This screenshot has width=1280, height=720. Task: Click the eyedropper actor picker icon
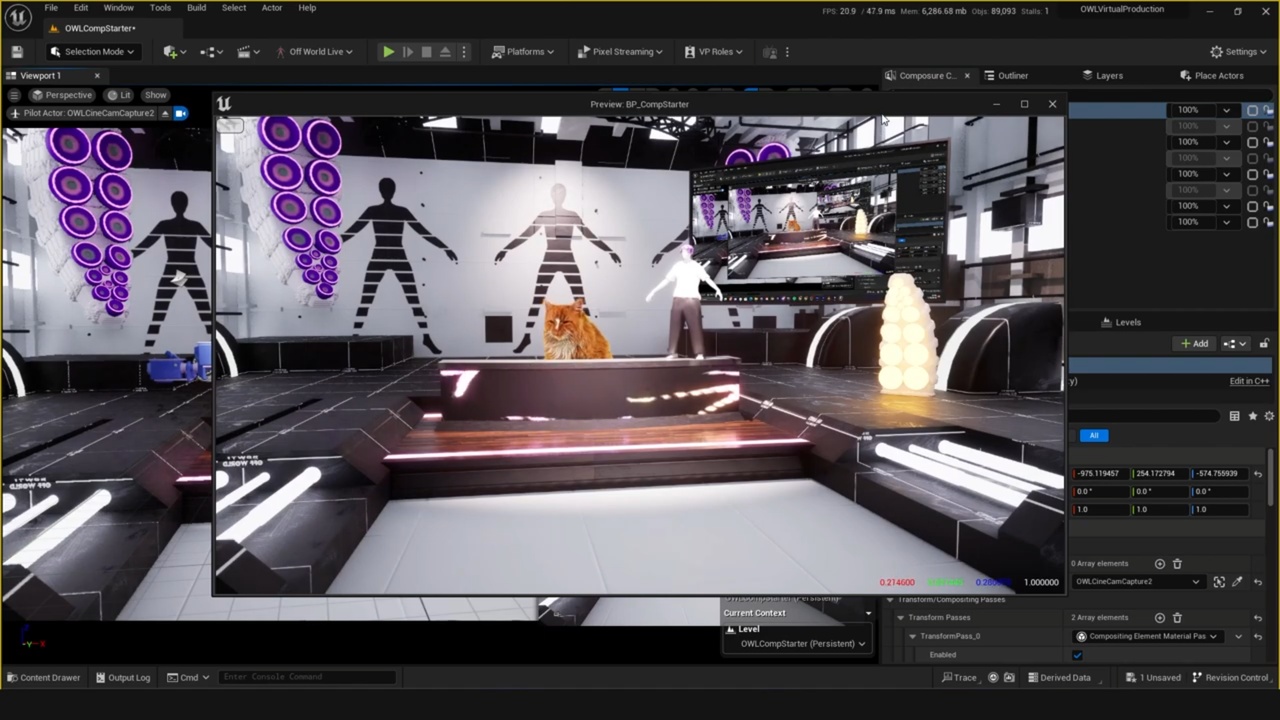1237,582
